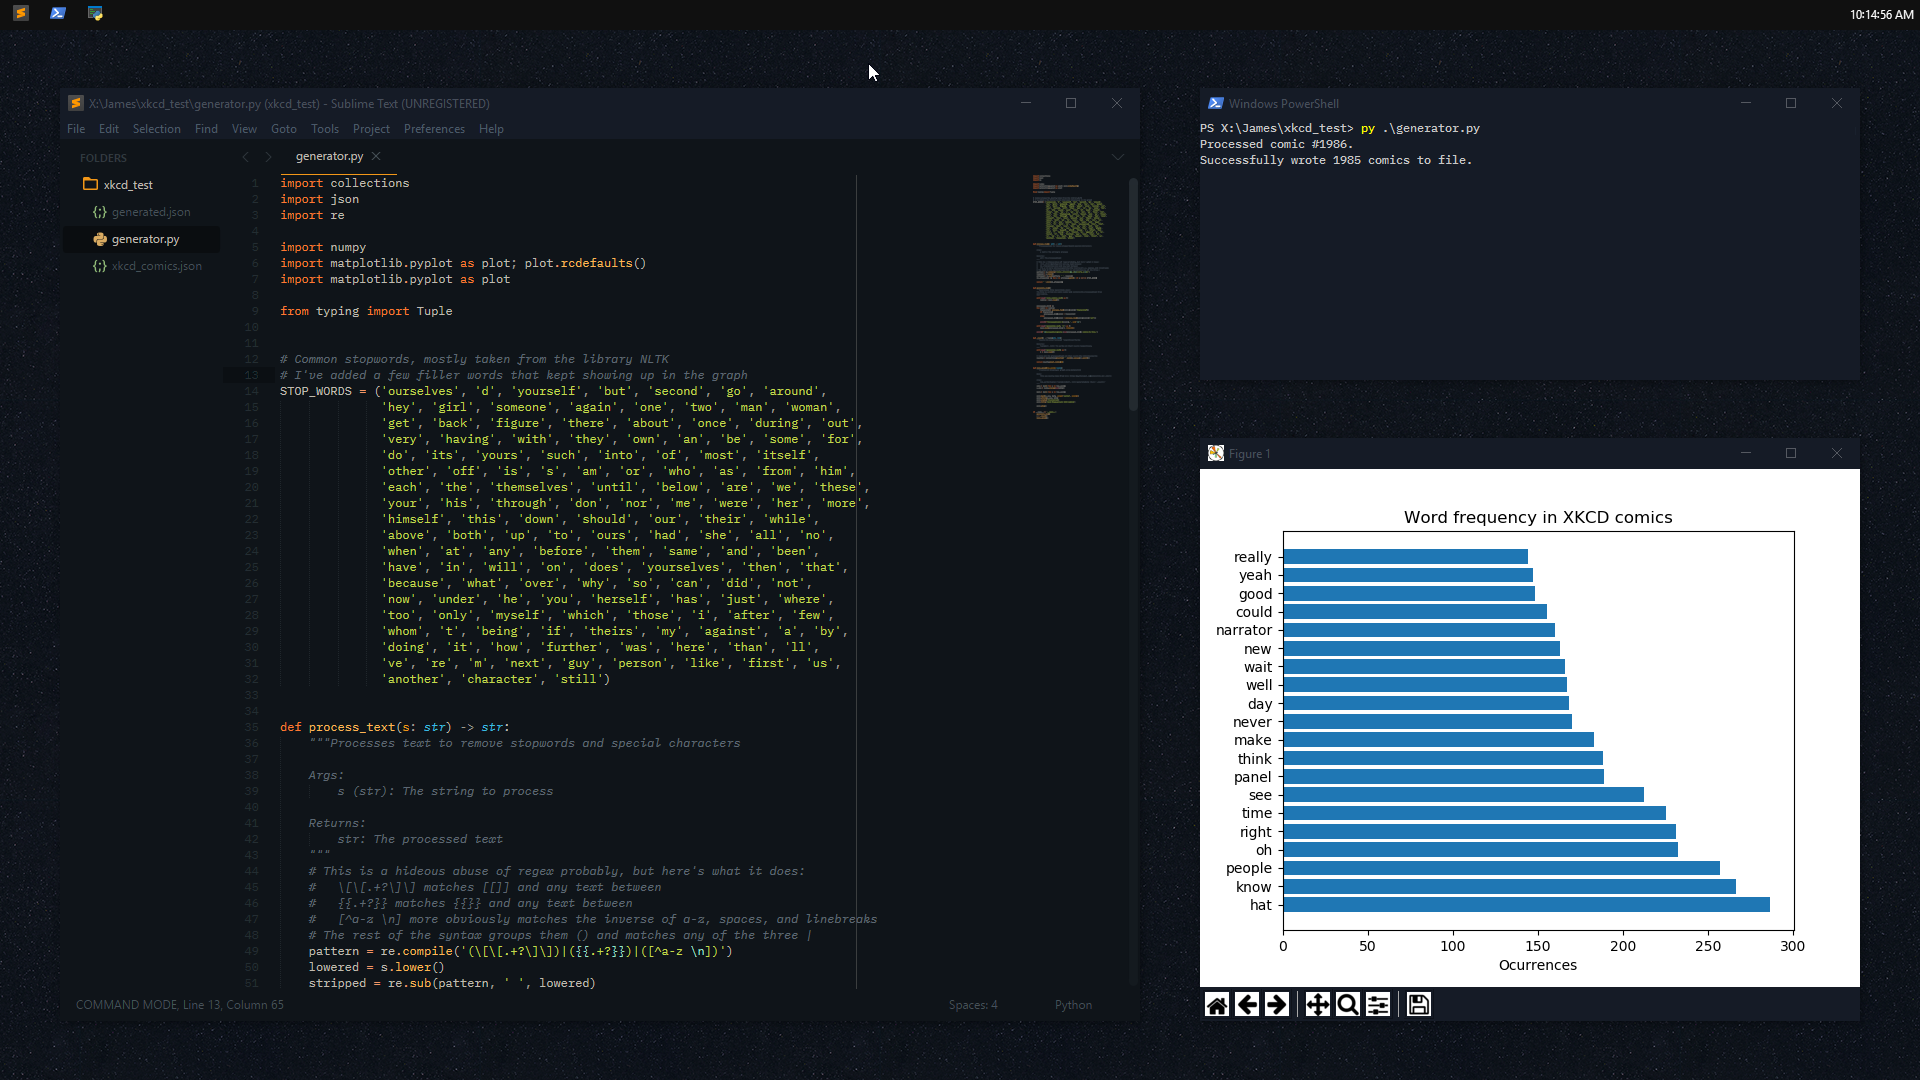Image resolution: width=1920 pixels, height=1080 pixels.
Task: Click the clock showing 10:14:56 AM
Action: 1881,15
